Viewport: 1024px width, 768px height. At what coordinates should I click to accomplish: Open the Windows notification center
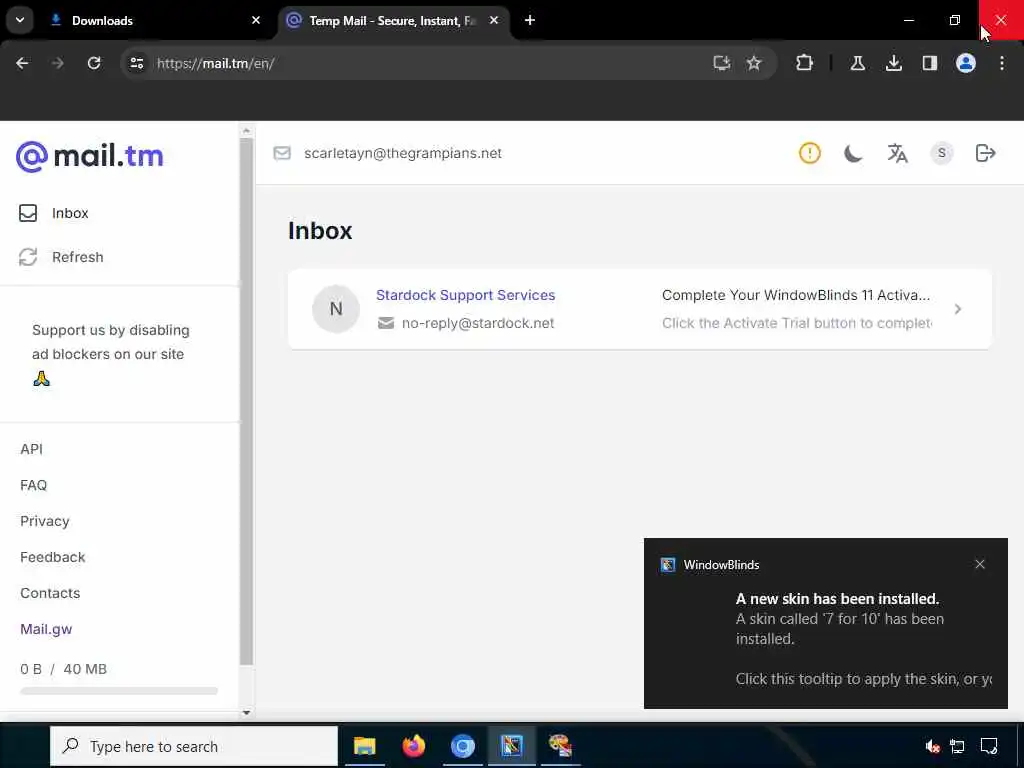pyautogui.click(x=989, y=746)
